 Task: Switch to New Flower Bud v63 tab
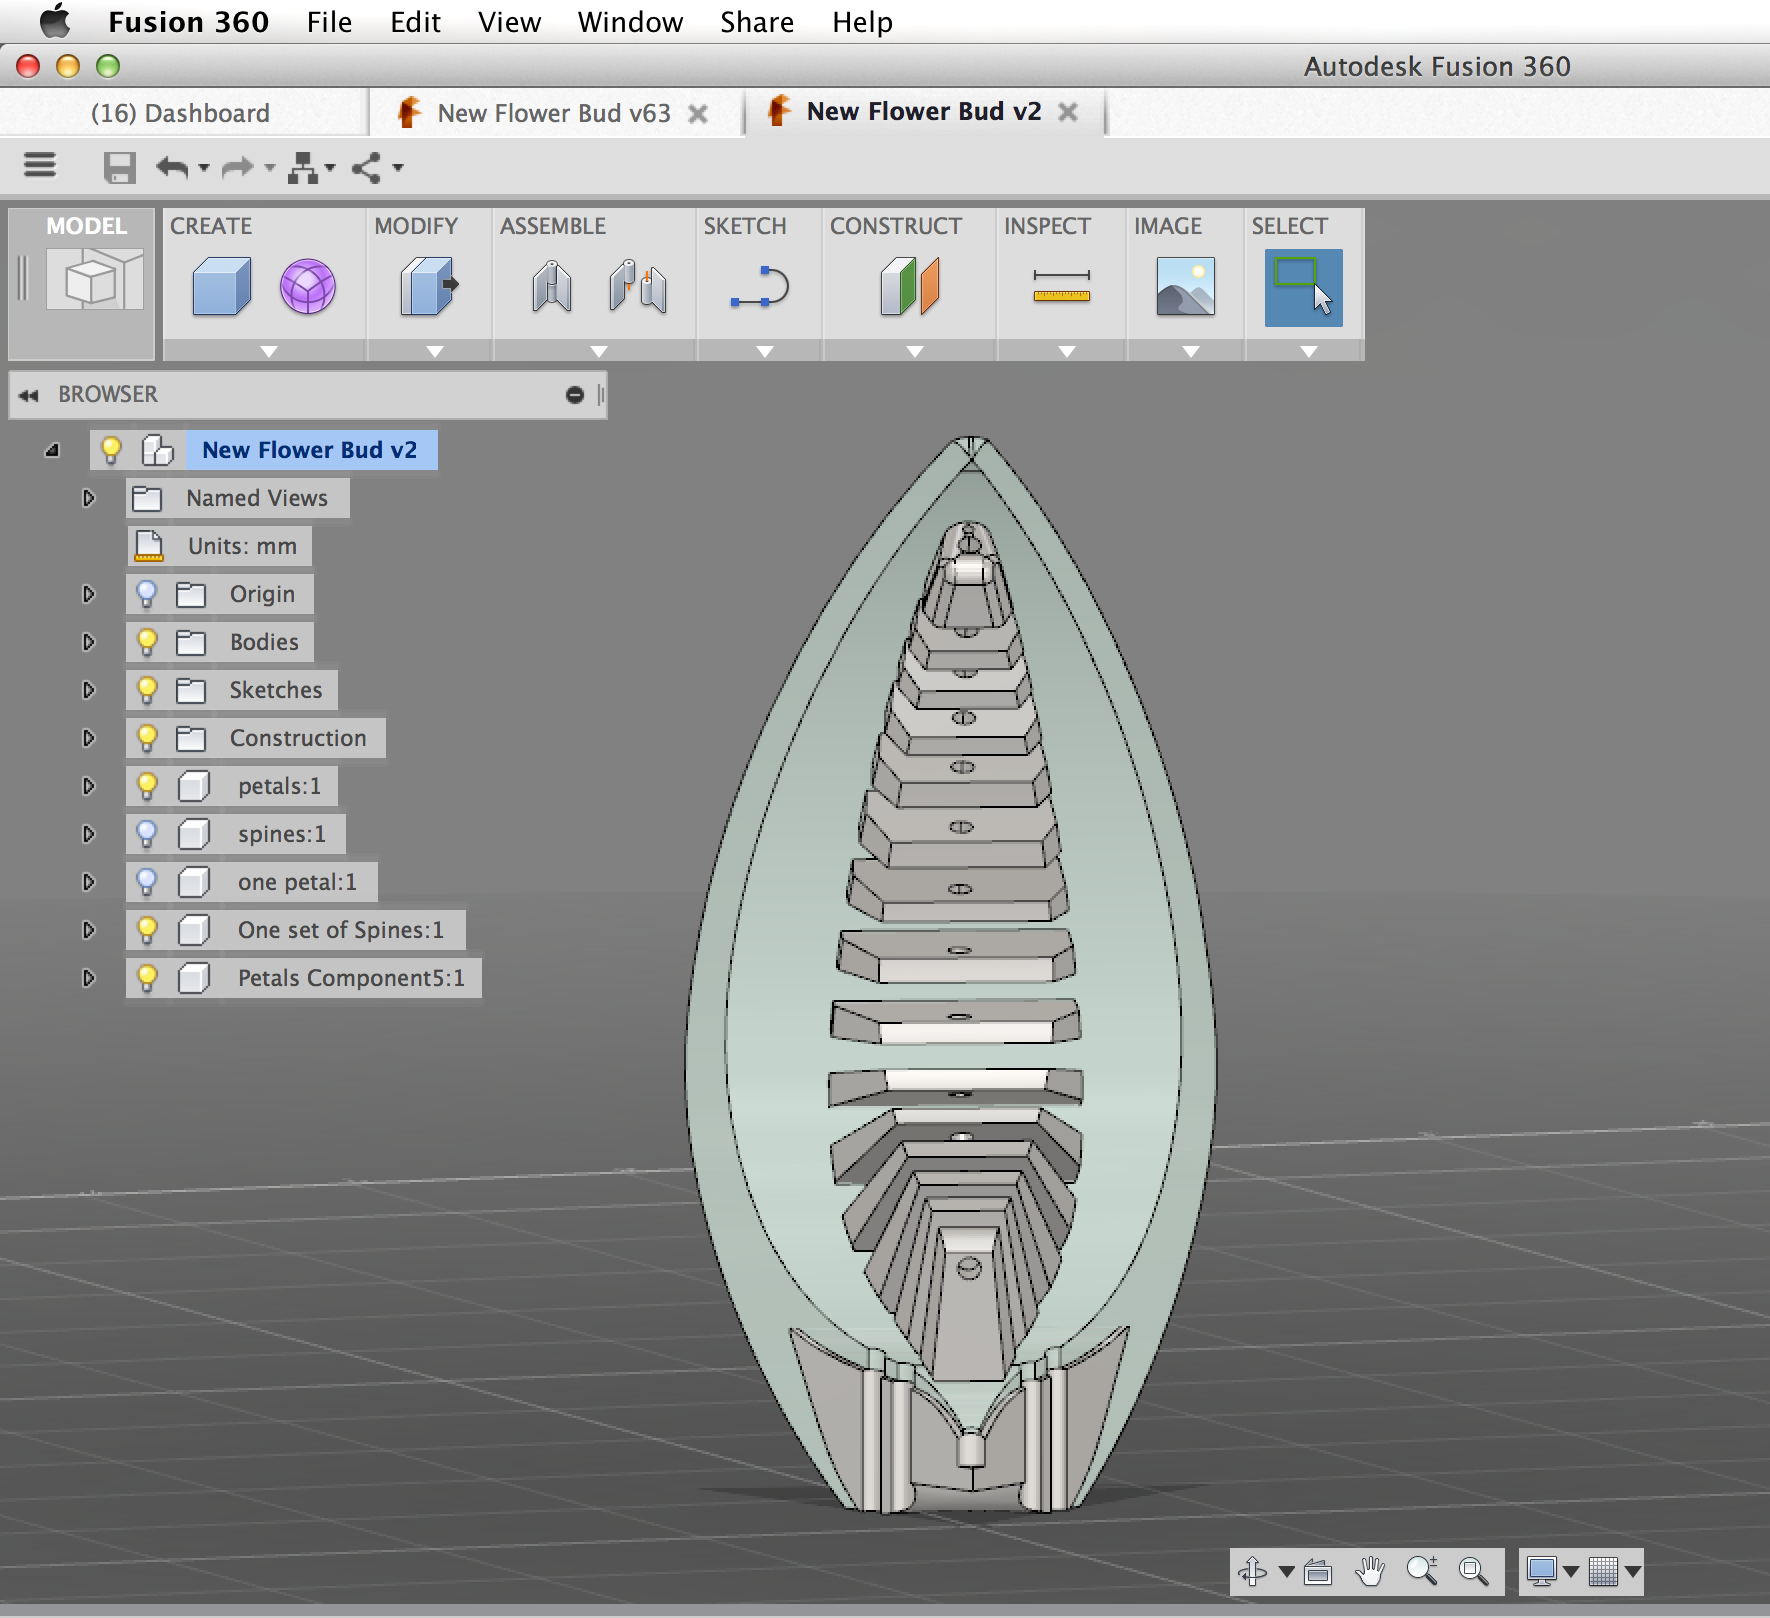click(554, 113)
